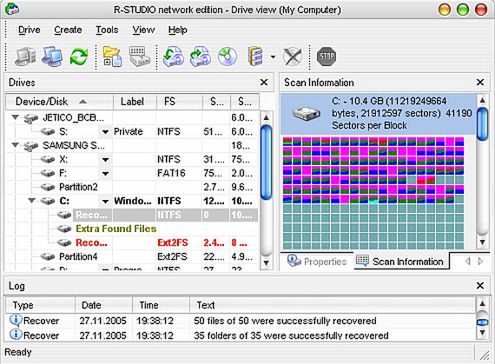Select the '50 files of 50' log entry
Screen dimensions: 495x364
point(240,321)
